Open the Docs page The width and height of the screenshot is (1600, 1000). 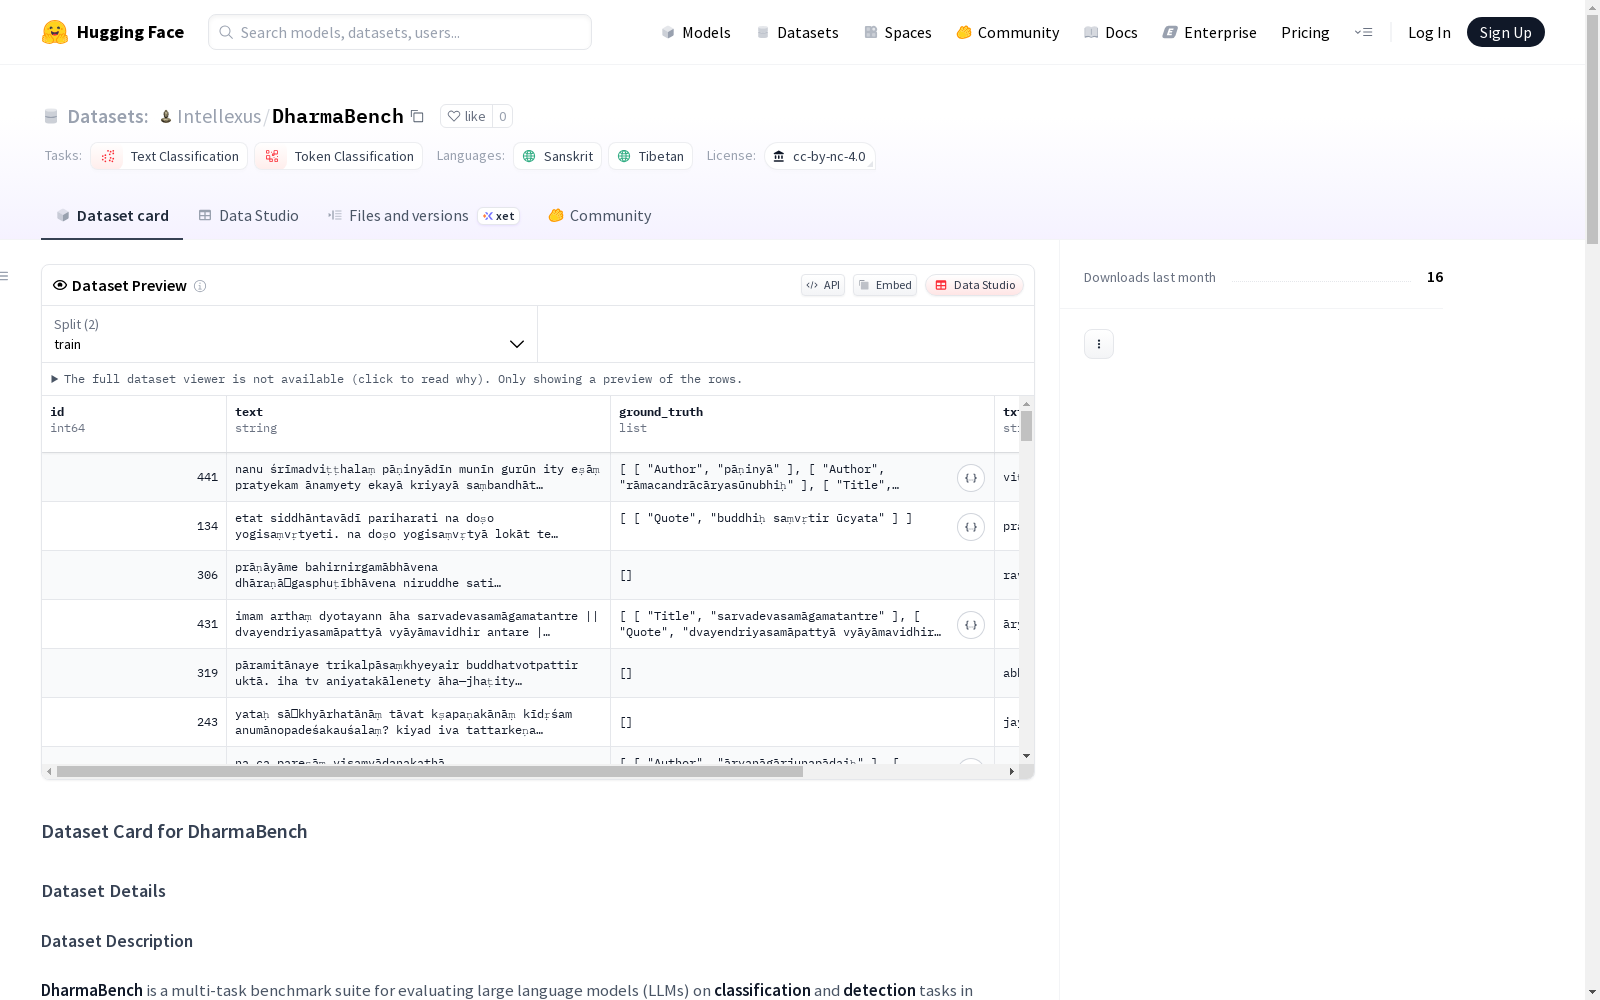[x=1110, y=32]
